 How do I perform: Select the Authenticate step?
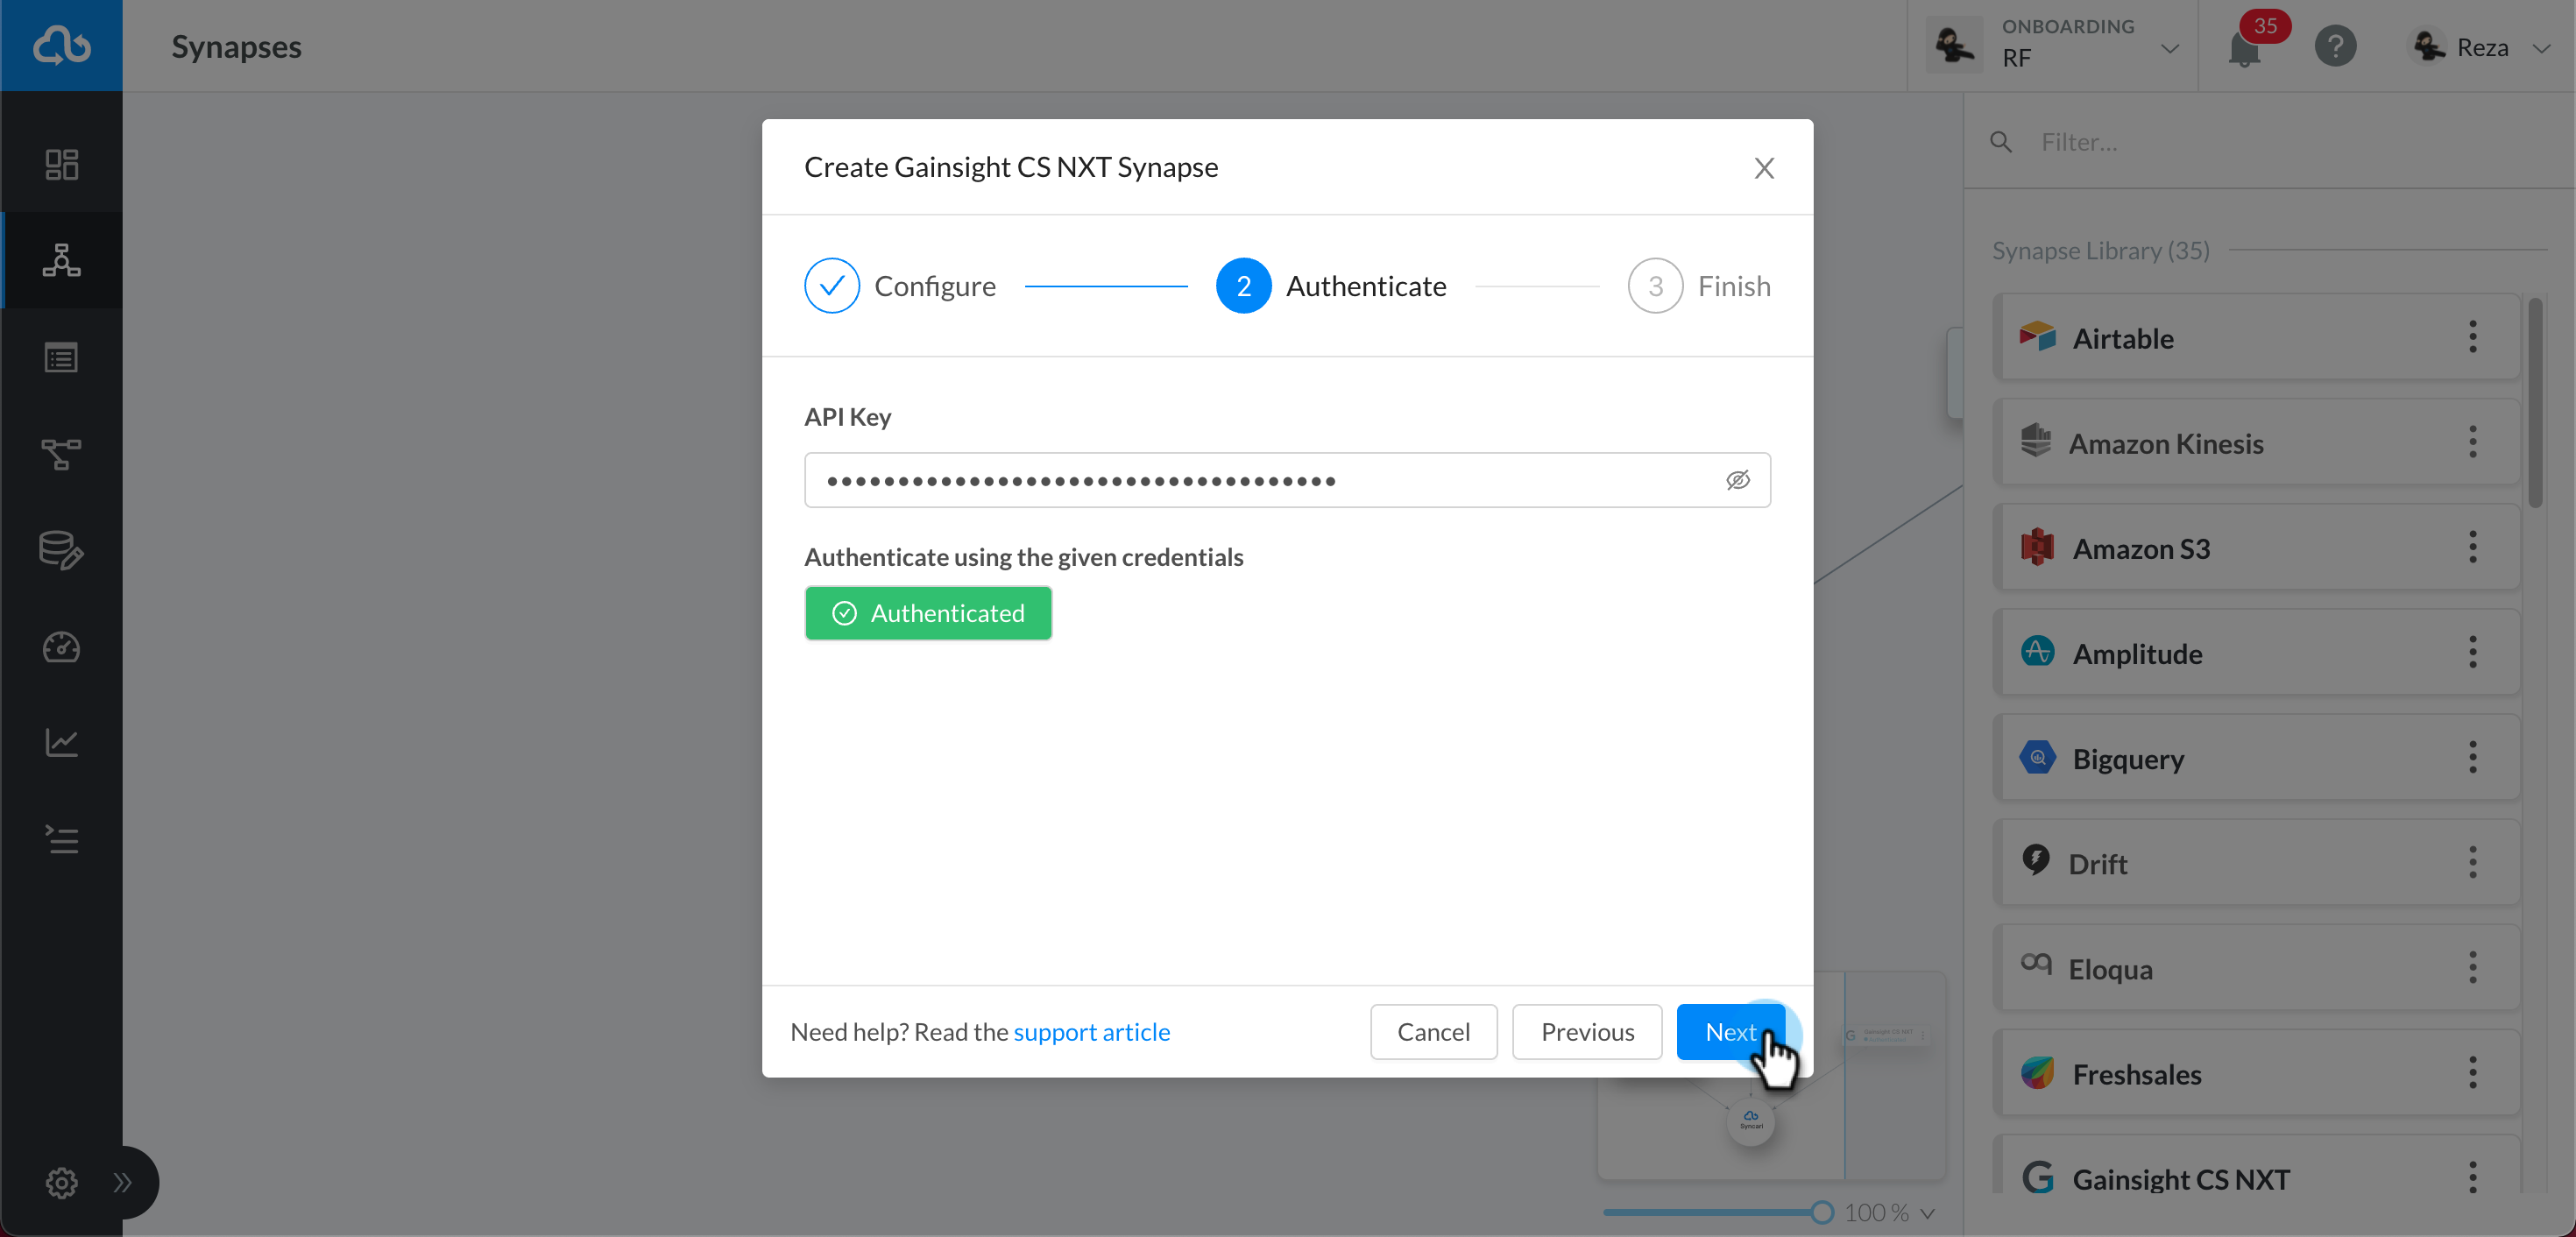click(1330, 286)
